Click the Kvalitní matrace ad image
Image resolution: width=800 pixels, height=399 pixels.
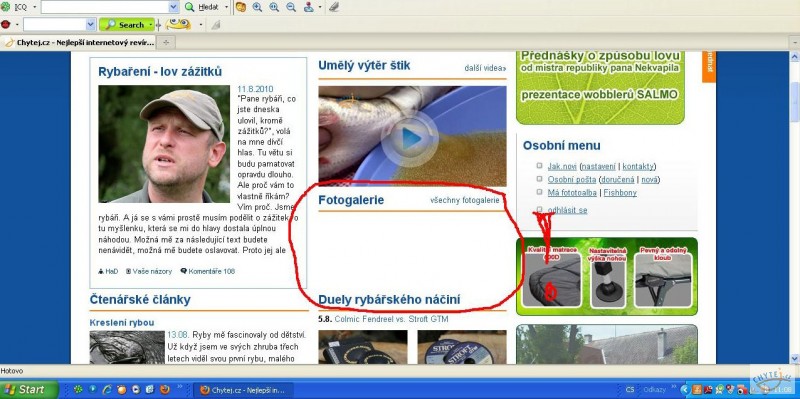point(553,281)
